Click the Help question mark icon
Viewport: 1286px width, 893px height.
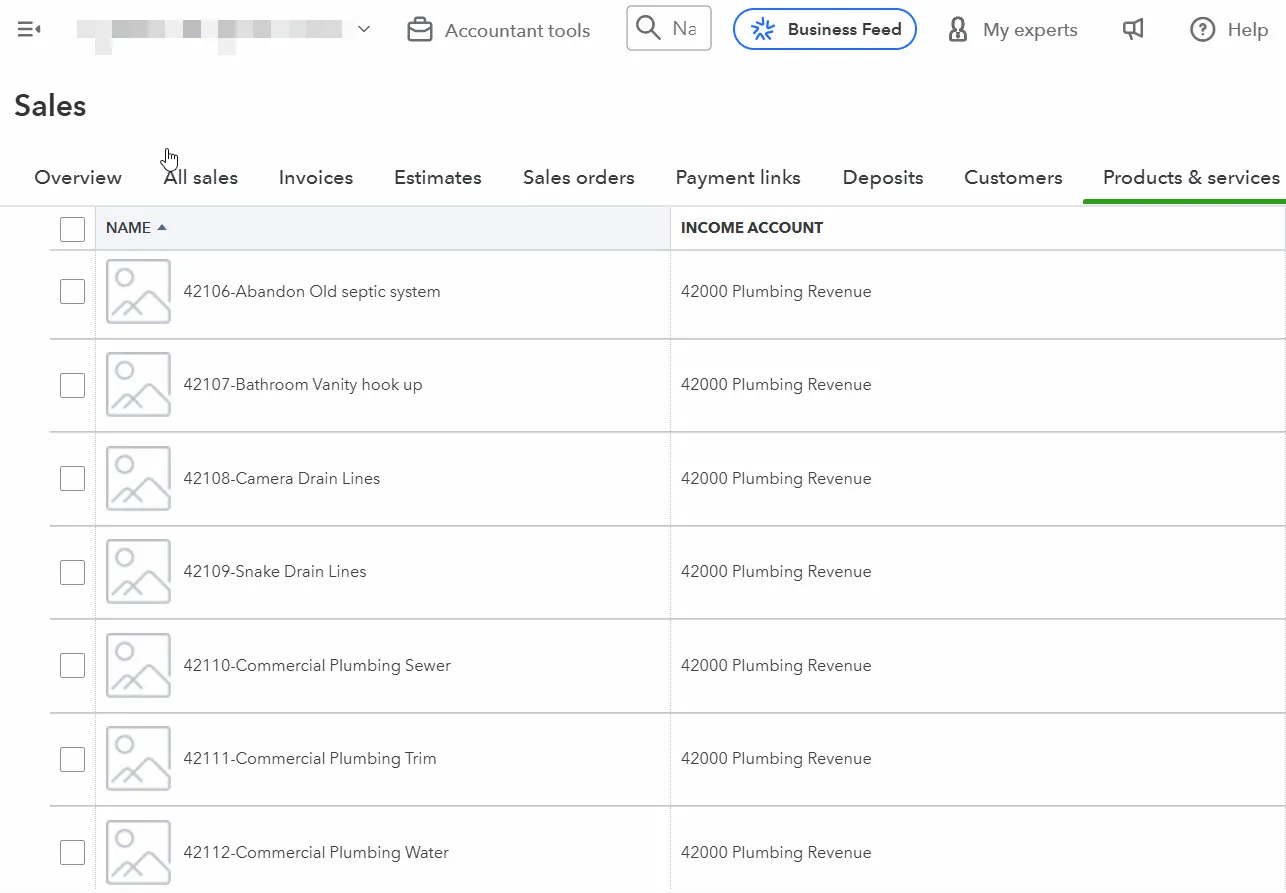point(1202,30)
